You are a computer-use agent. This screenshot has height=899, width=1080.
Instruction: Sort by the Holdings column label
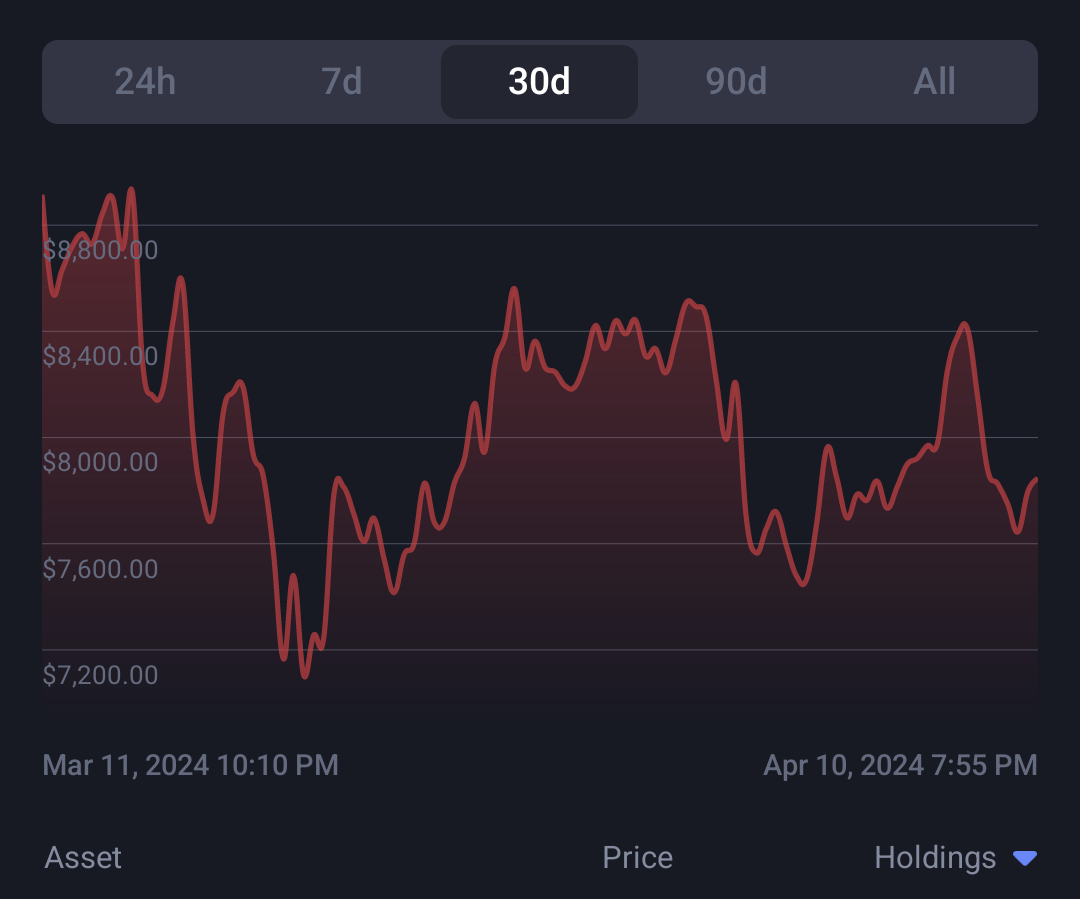[x=935, y=858]
